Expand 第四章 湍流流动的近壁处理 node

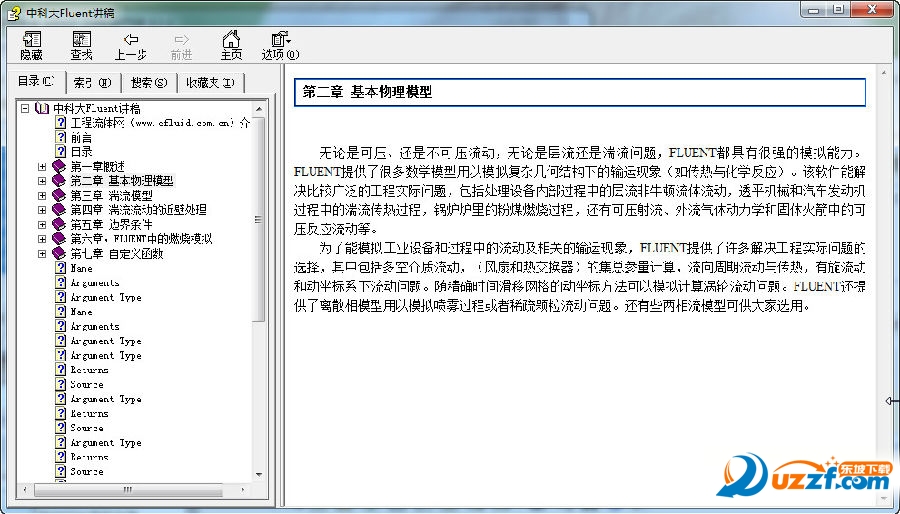tap(42, 209)
